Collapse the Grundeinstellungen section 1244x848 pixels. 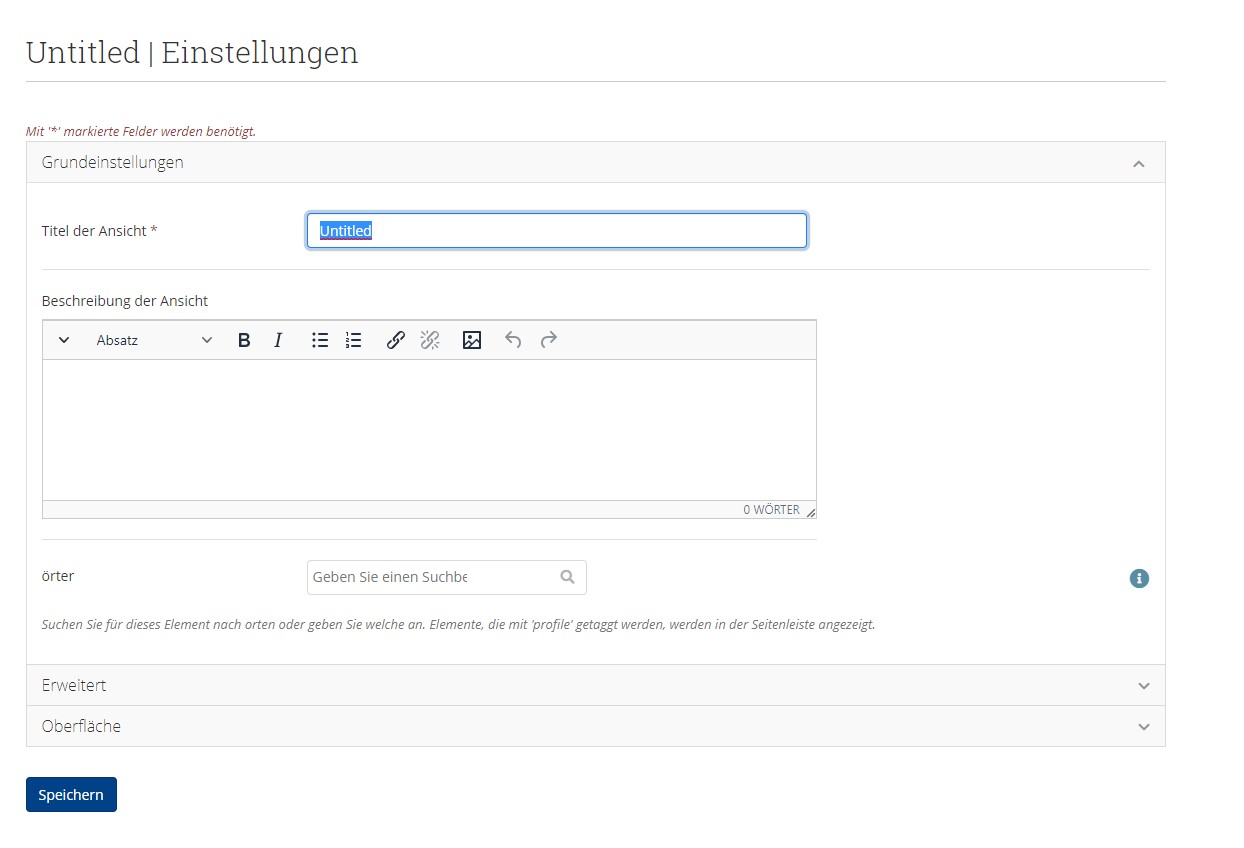(x=596, y=162)
